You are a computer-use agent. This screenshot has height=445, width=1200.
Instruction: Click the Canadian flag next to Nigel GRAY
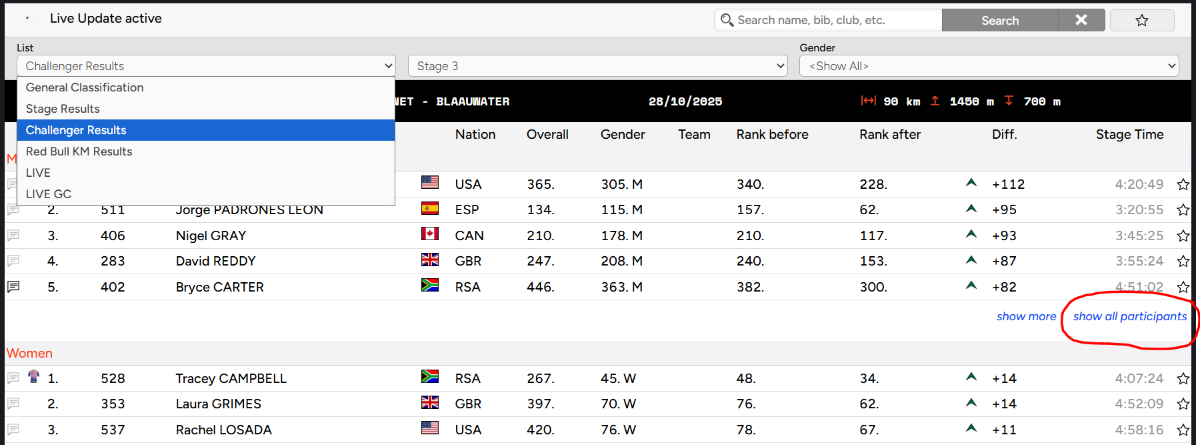pos(430,235)
